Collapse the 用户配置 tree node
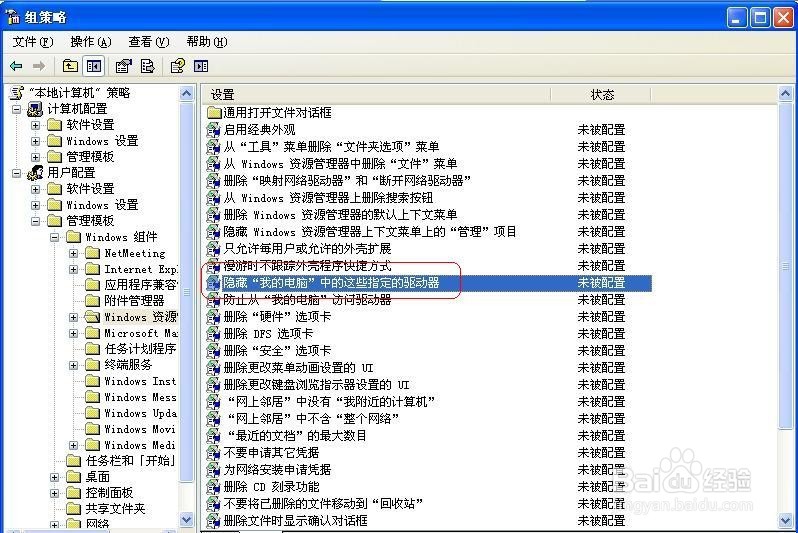Screen dimensions: 798x533 pyautogui.click(x=17, y=173)
